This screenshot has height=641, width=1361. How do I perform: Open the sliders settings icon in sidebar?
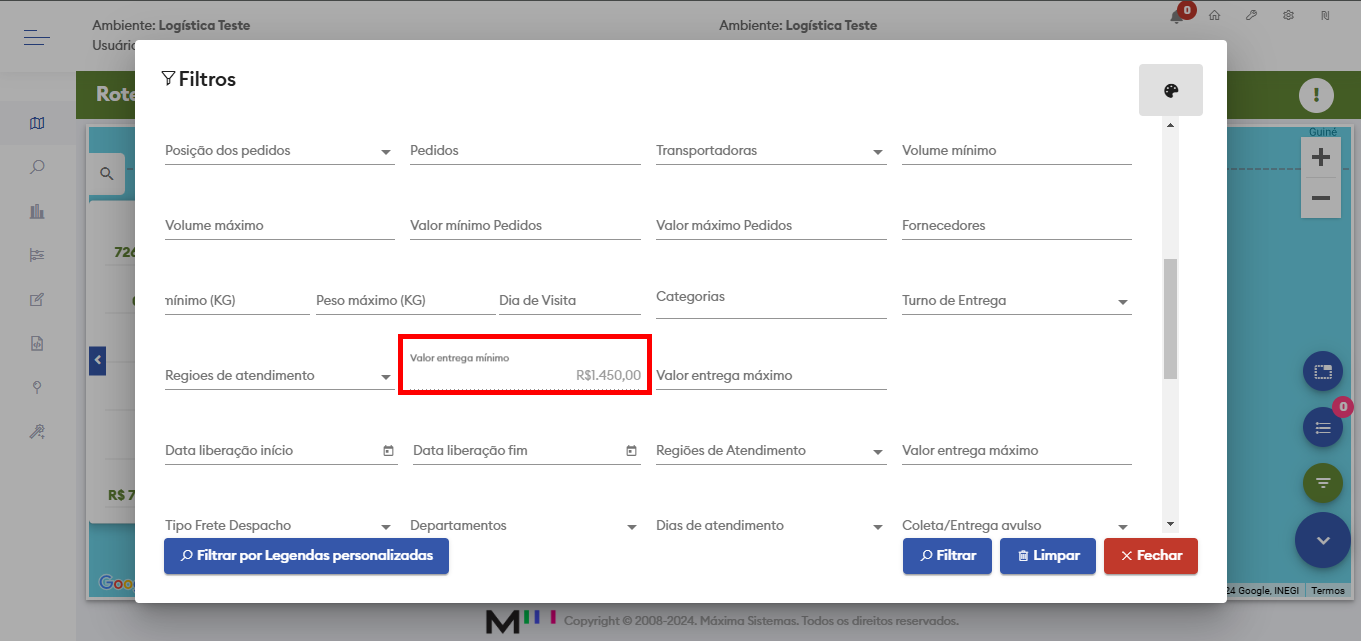point(37,255)
